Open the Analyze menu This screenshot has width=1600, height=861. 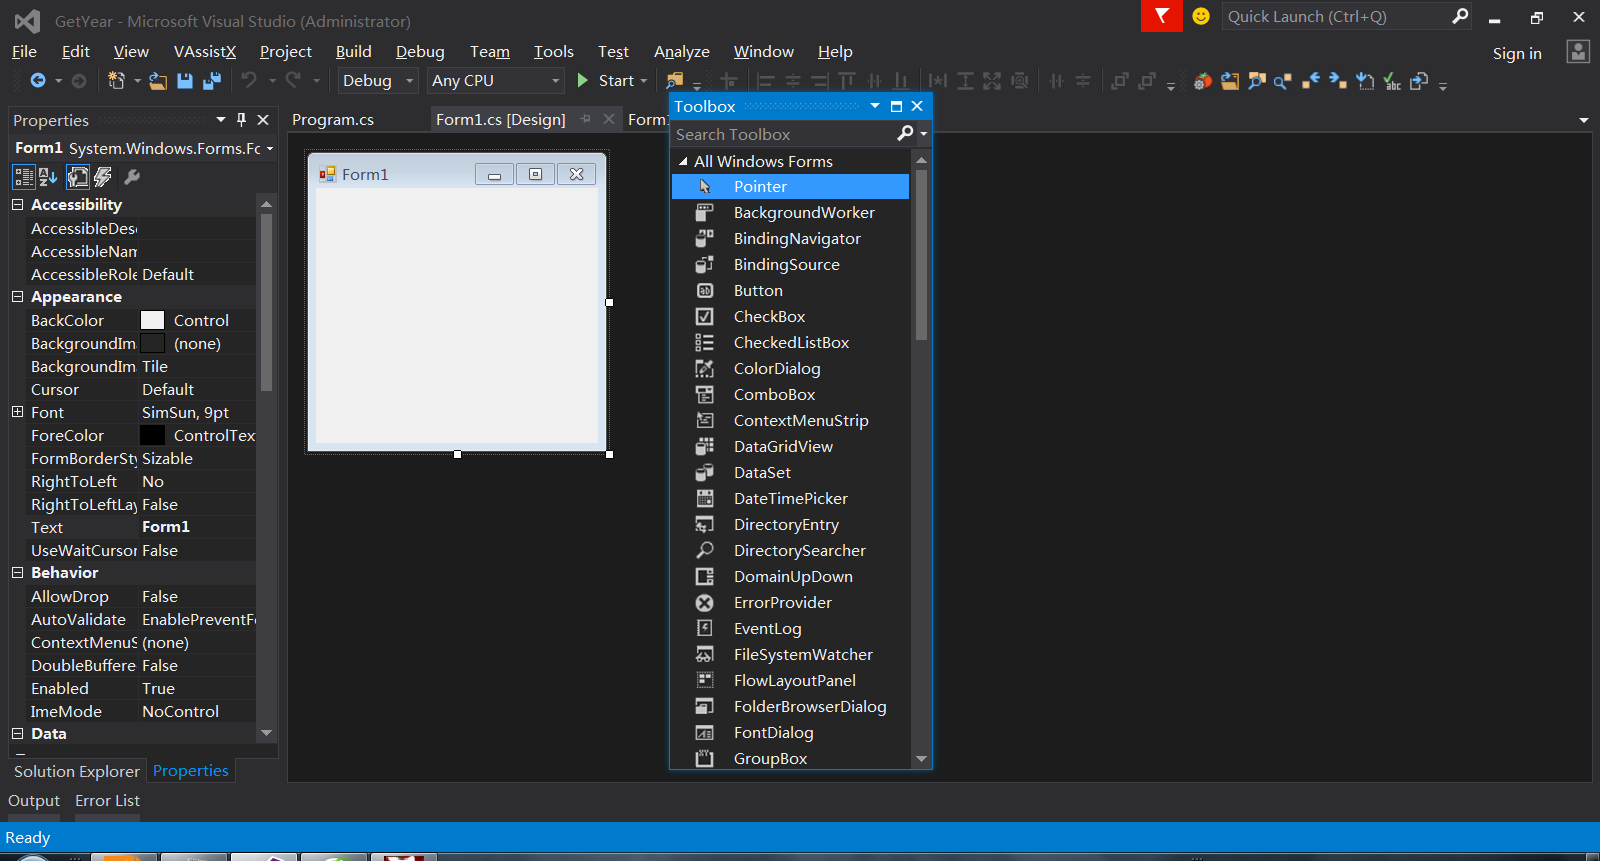[x=682, y=52]
